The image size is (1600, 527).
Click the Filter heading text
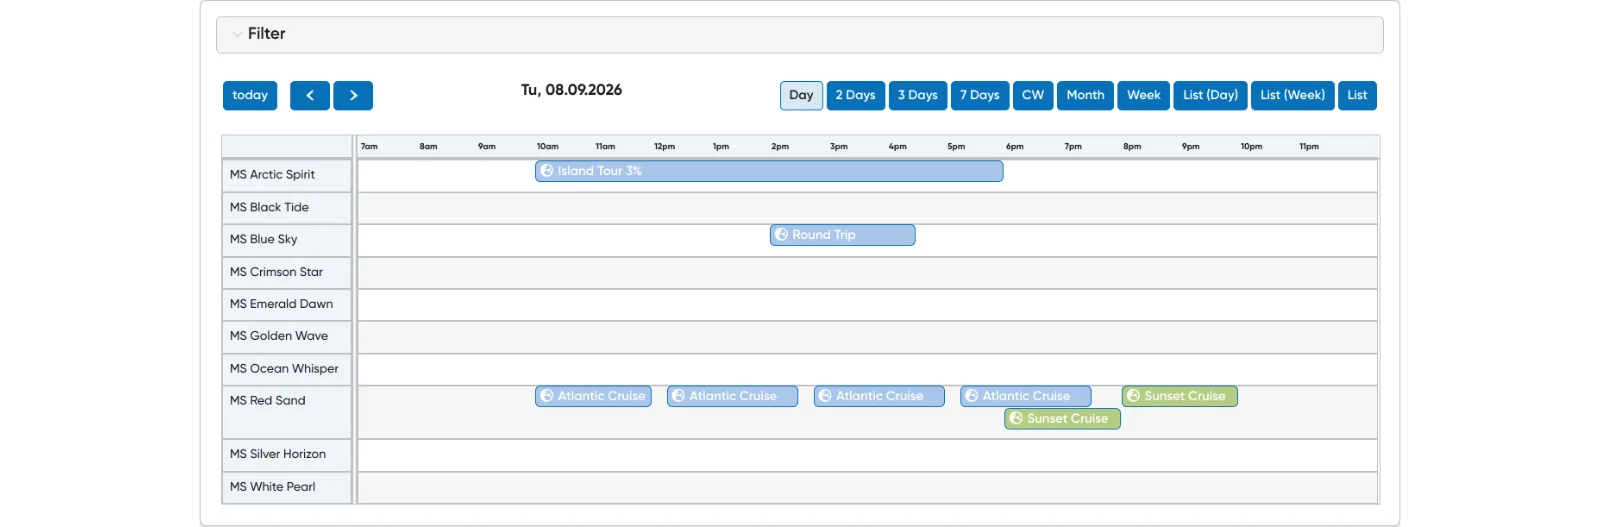click(x=266, y=34)
